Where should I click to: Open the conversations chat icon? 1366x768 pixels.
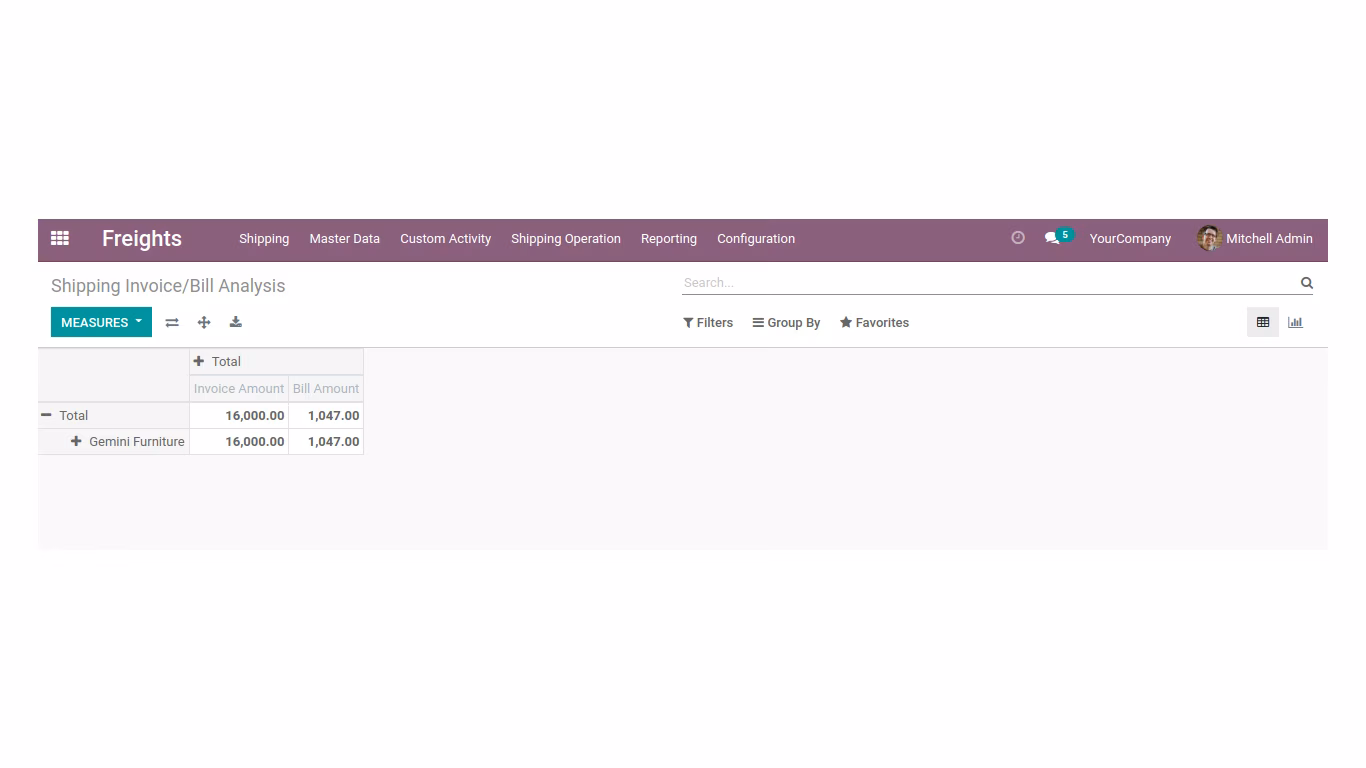coord(1052,238)
